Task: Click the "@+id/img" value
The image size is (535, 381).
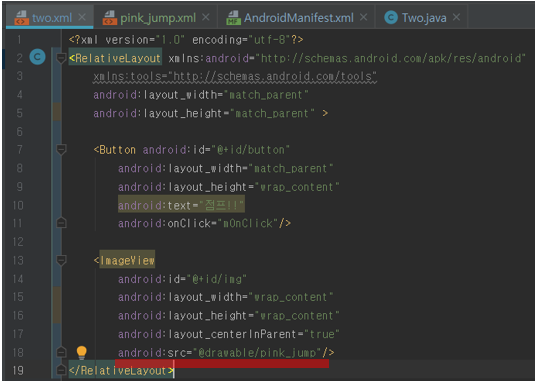Action: pyautogui.click(x=217, y=279)
